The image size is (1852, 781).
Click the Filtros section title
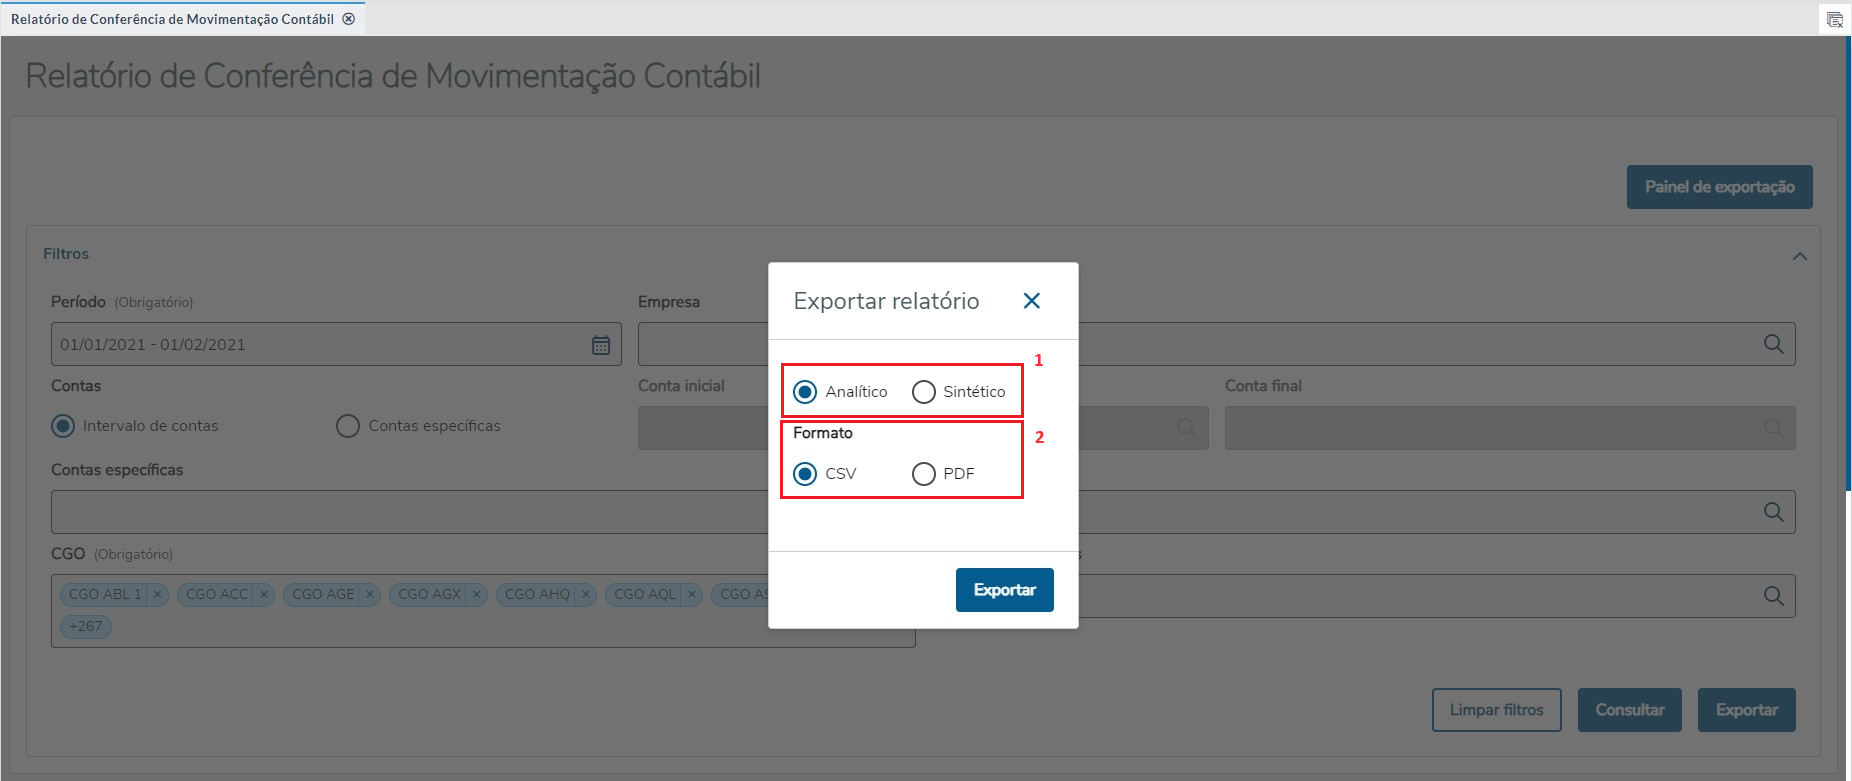click(66, 254)
